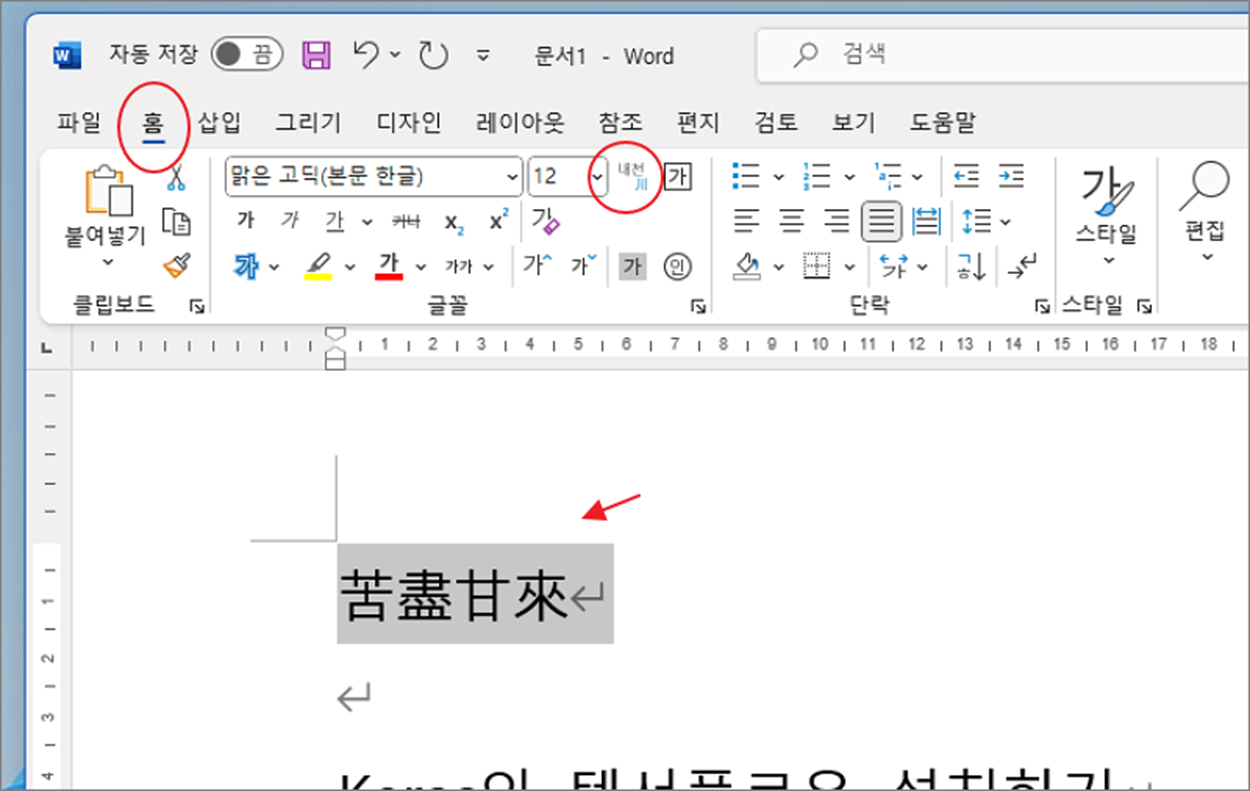Toggle italic formatting

[x=289, y=221]
